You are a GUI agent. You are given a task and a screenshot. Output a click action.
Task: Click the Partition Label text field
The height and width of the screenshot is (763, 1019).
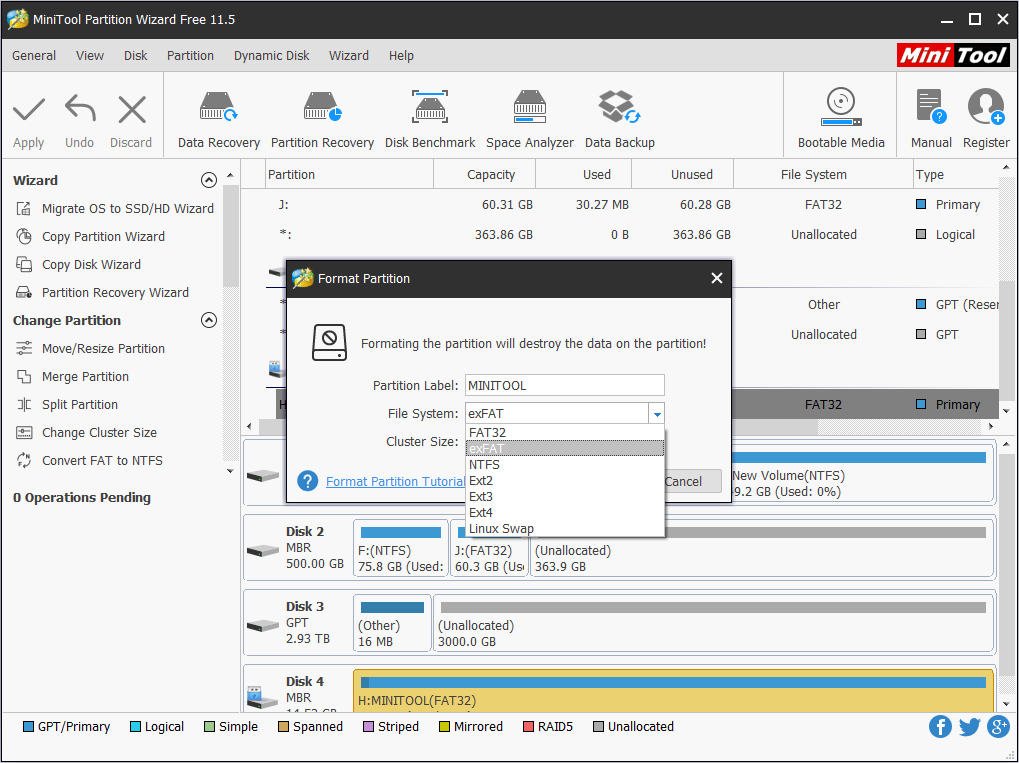tap(564, 386)
